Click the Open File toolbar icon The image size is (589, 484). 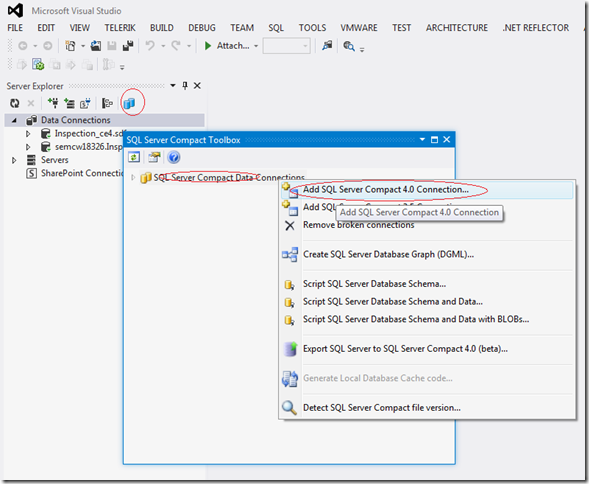click(x=96, y=46)
